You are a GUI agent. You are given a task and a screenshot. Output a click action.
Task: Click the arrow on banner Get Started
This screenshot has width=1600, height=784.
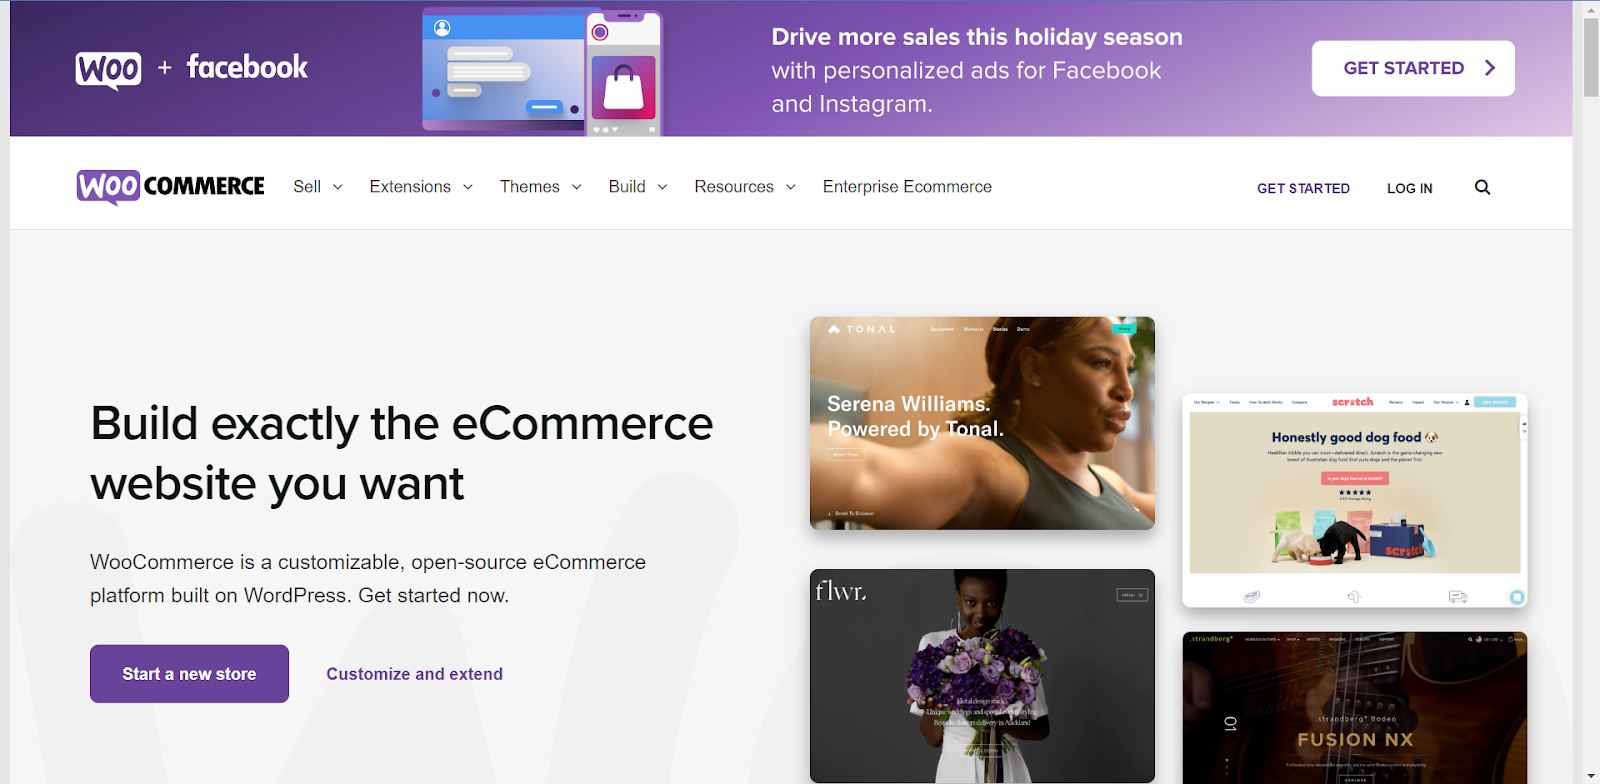1490,68
